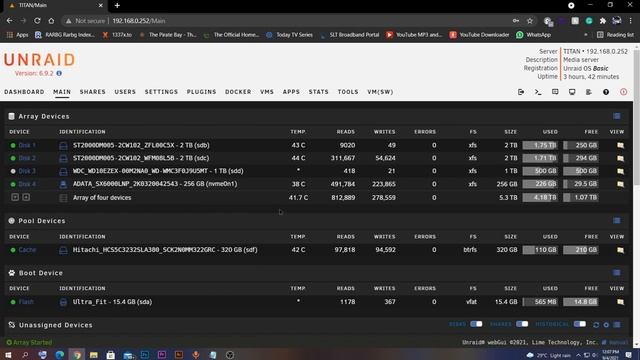Open the DASHBOARD tab

[x=24, y=92]
